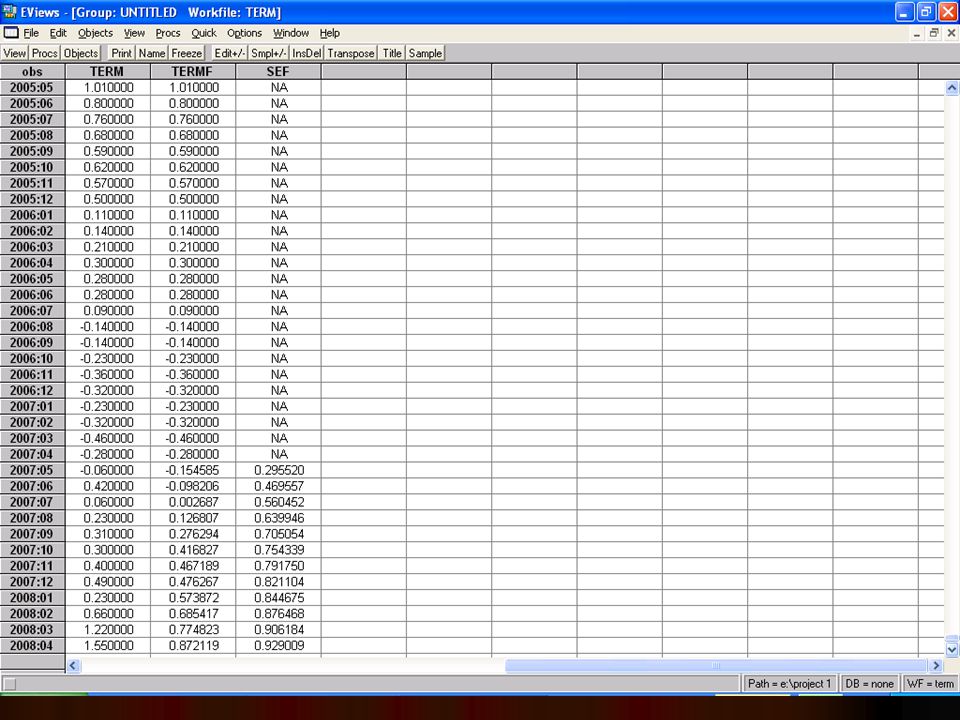Click row header 2007:12
The height and width of the screenshot is (720, 960).
[x=32, y=582]
